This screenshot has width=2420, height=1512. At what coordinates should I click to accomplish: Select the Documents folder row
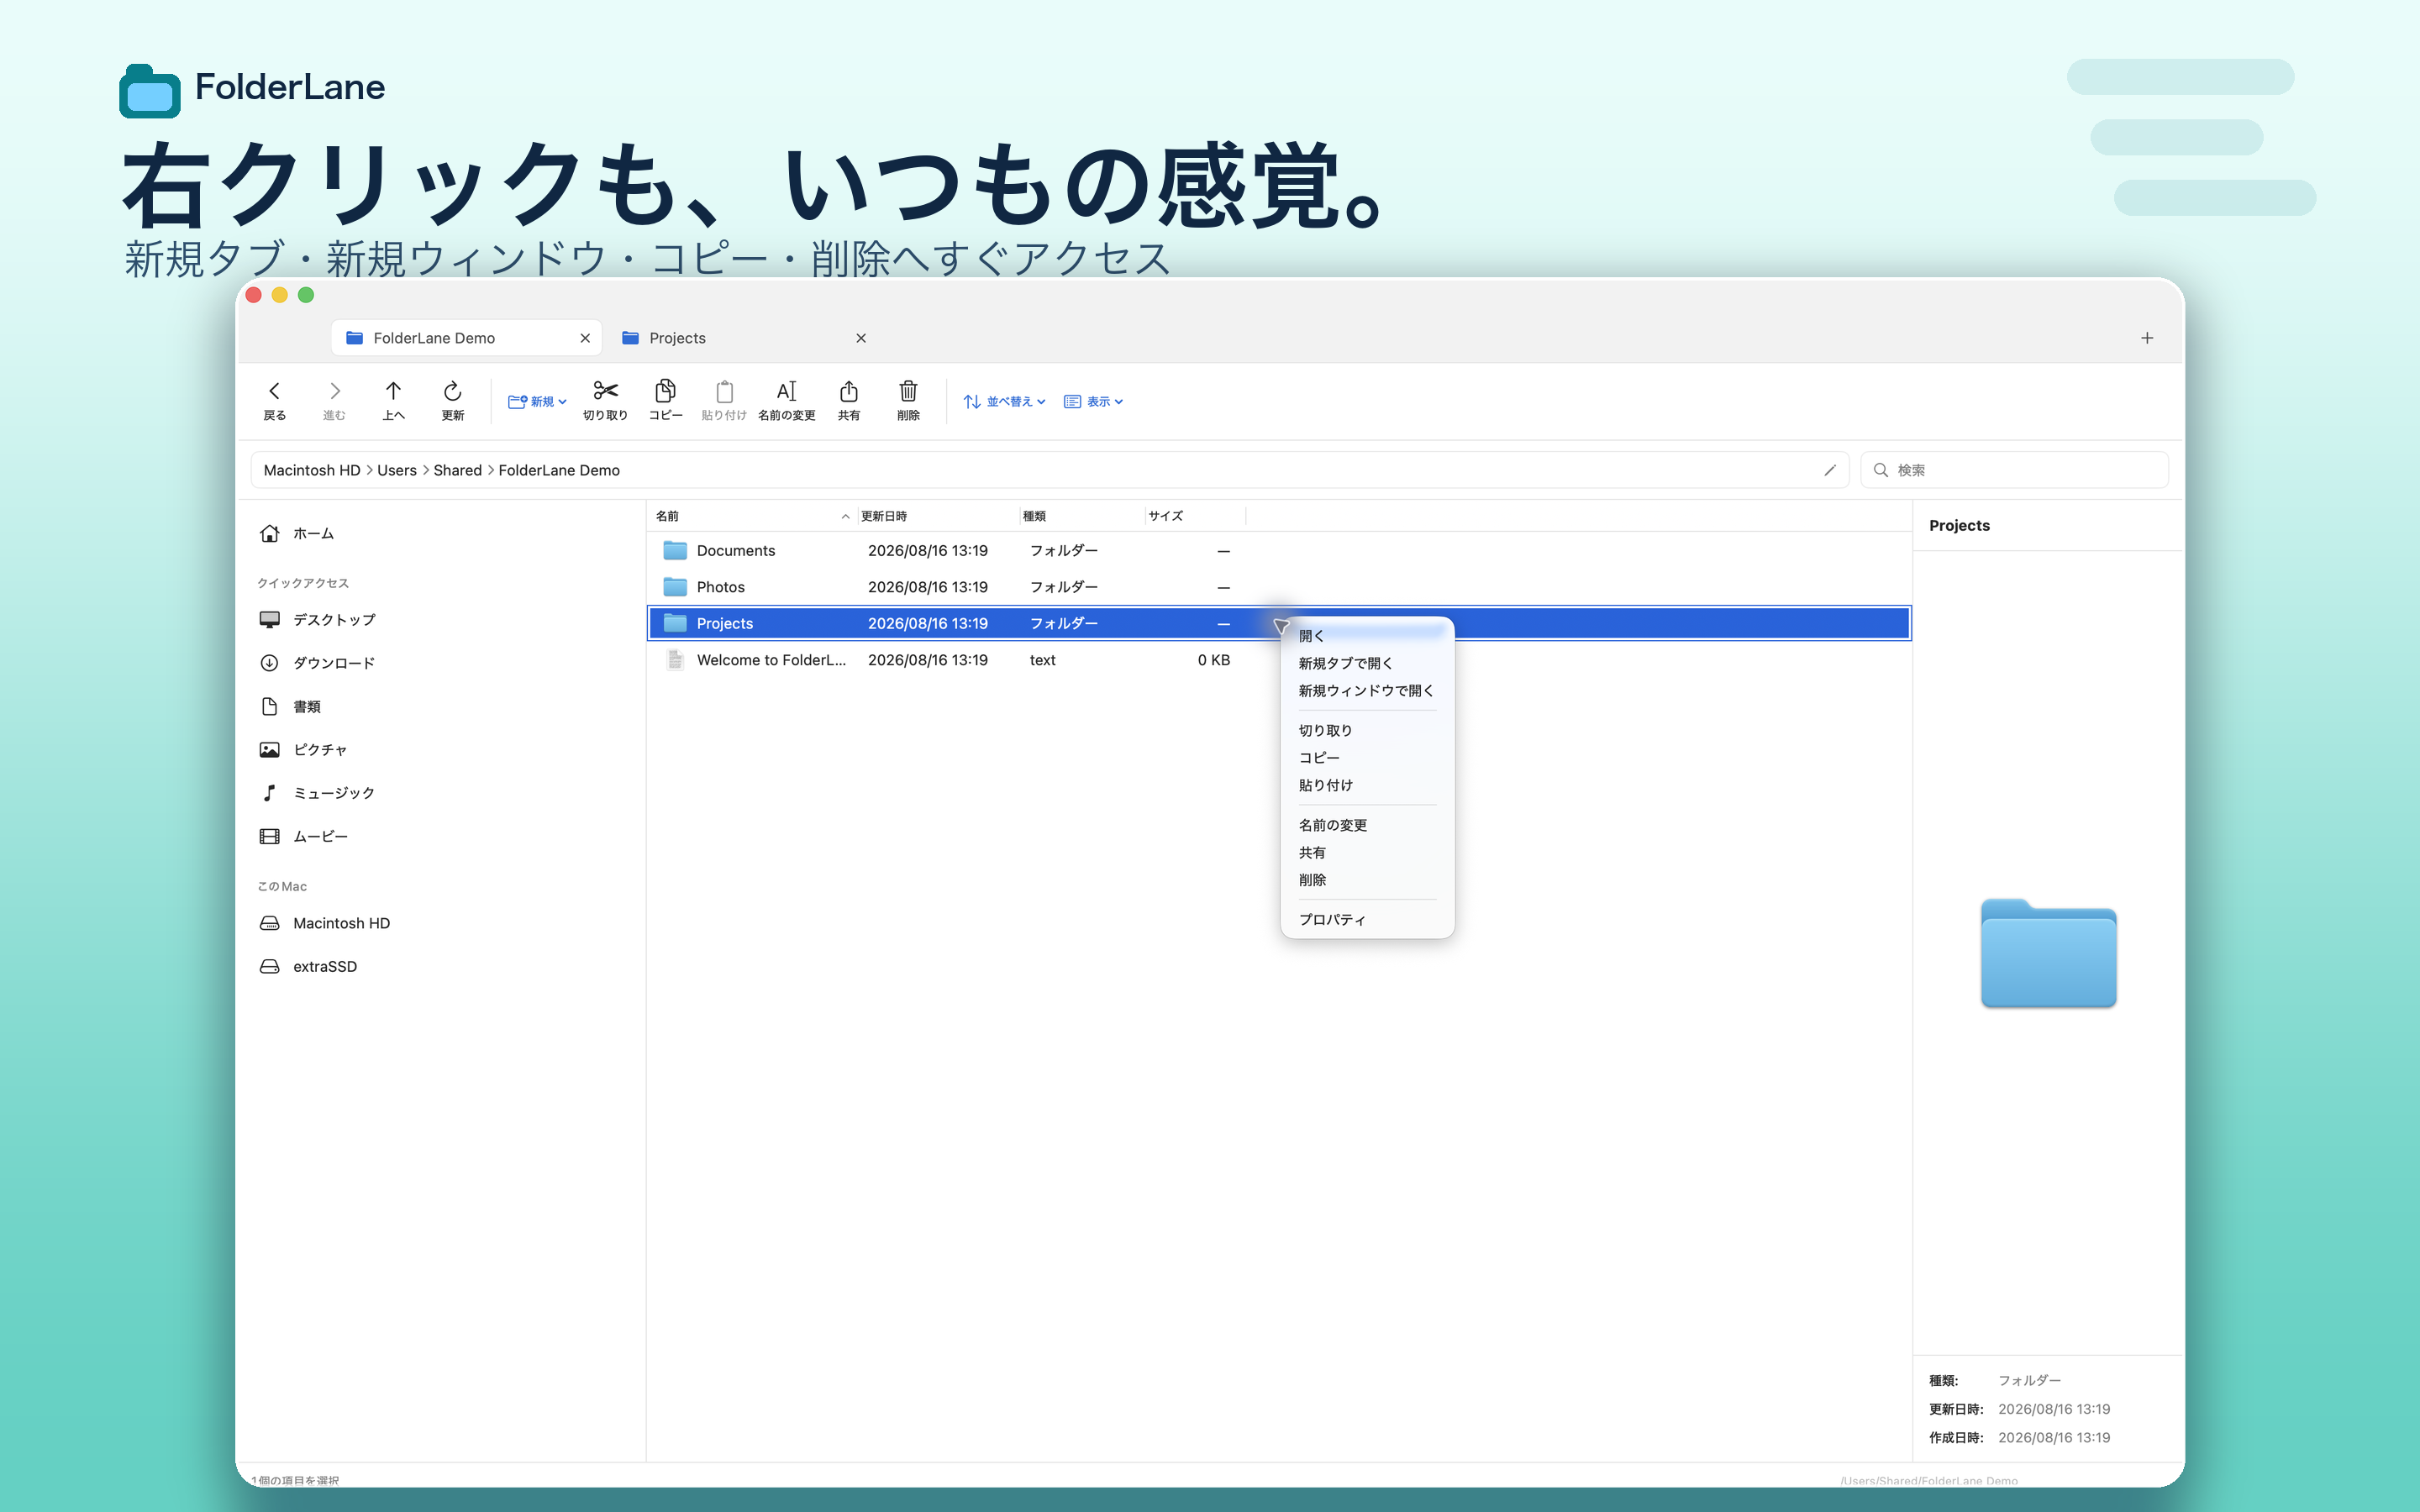1279,551
